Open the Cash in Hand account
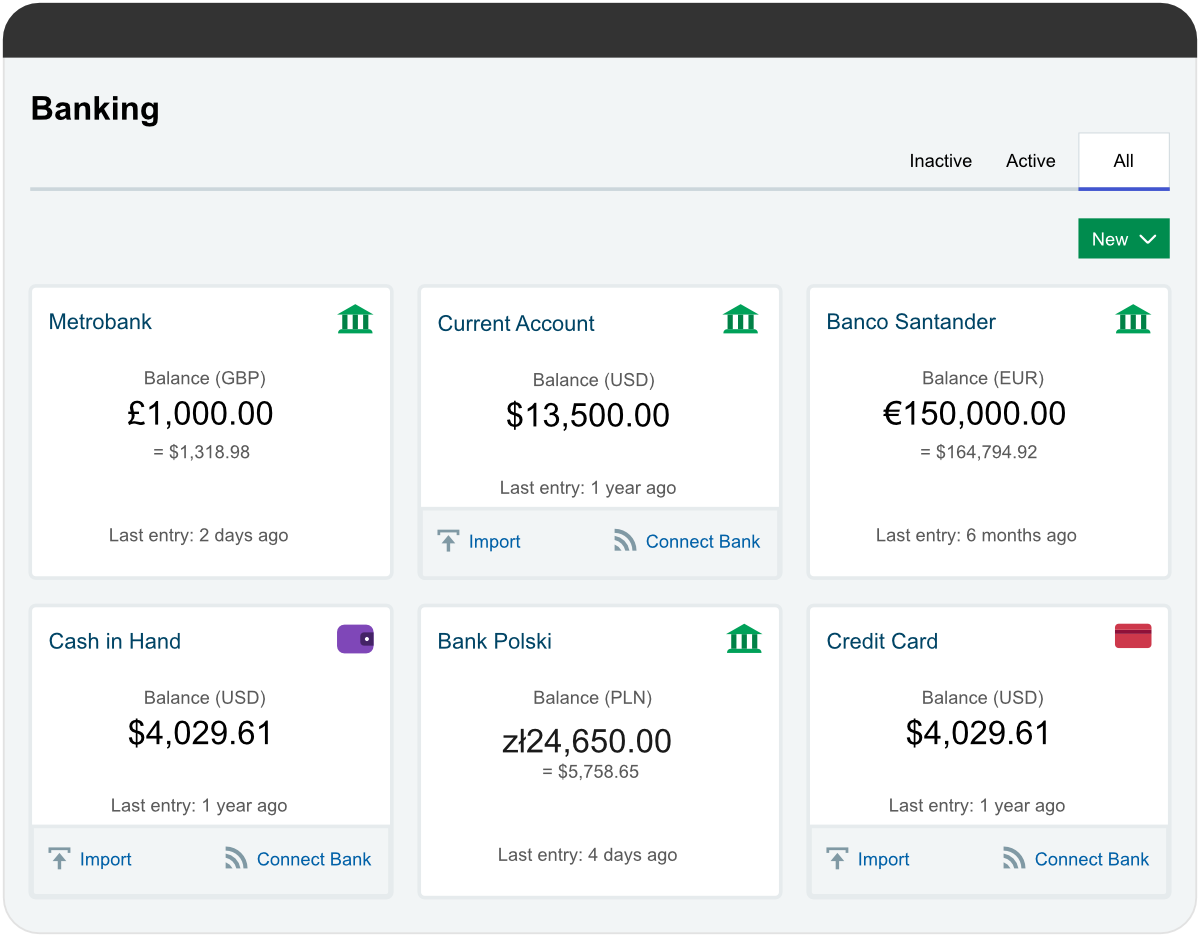This screenshot has height=937, width=1200. pos(115,642)
